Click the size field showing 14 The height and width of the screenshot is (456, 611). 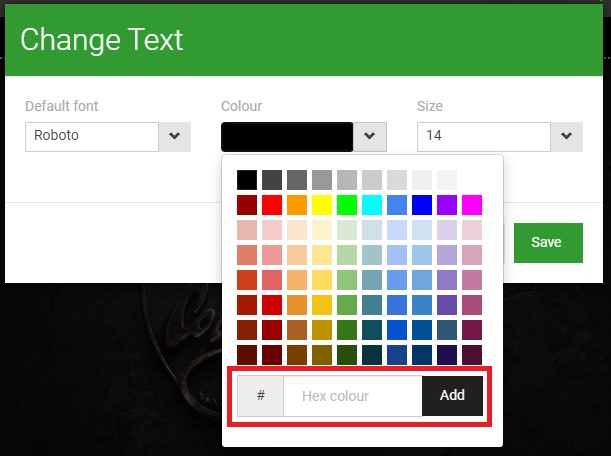point(484,136)
